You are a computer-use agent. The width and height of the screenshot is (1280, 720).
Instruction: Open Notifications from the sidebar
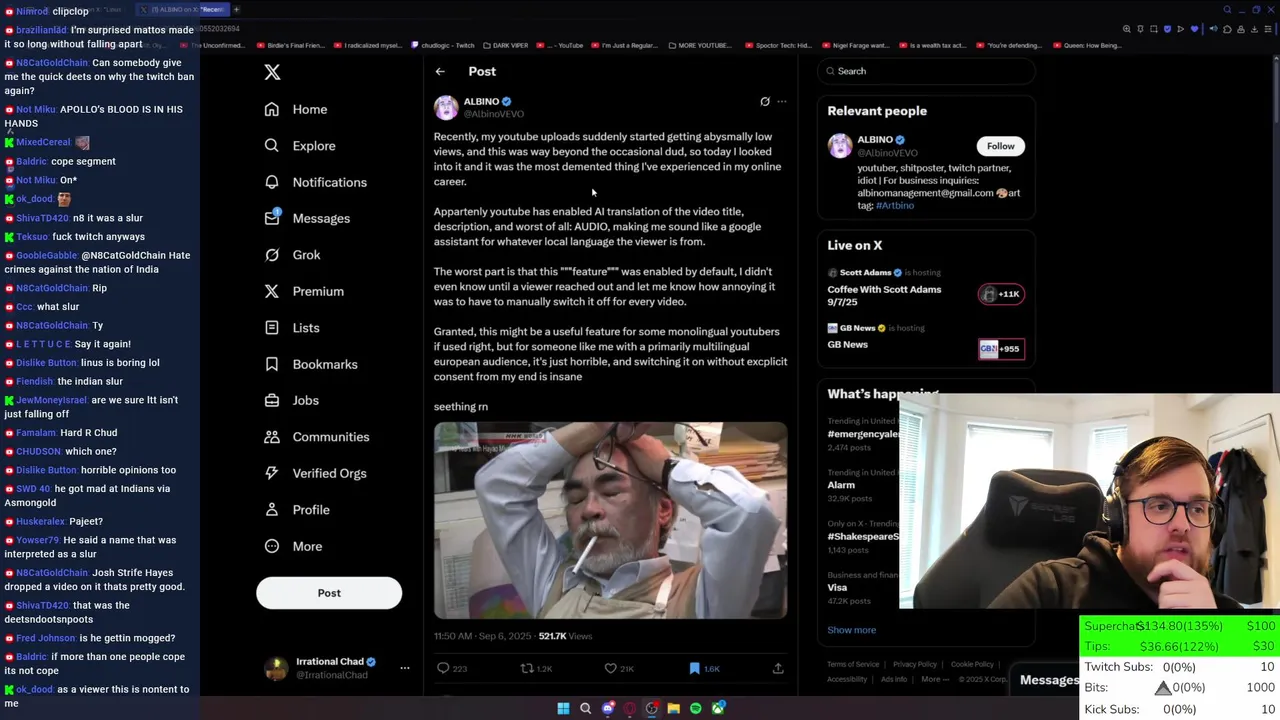315,182
